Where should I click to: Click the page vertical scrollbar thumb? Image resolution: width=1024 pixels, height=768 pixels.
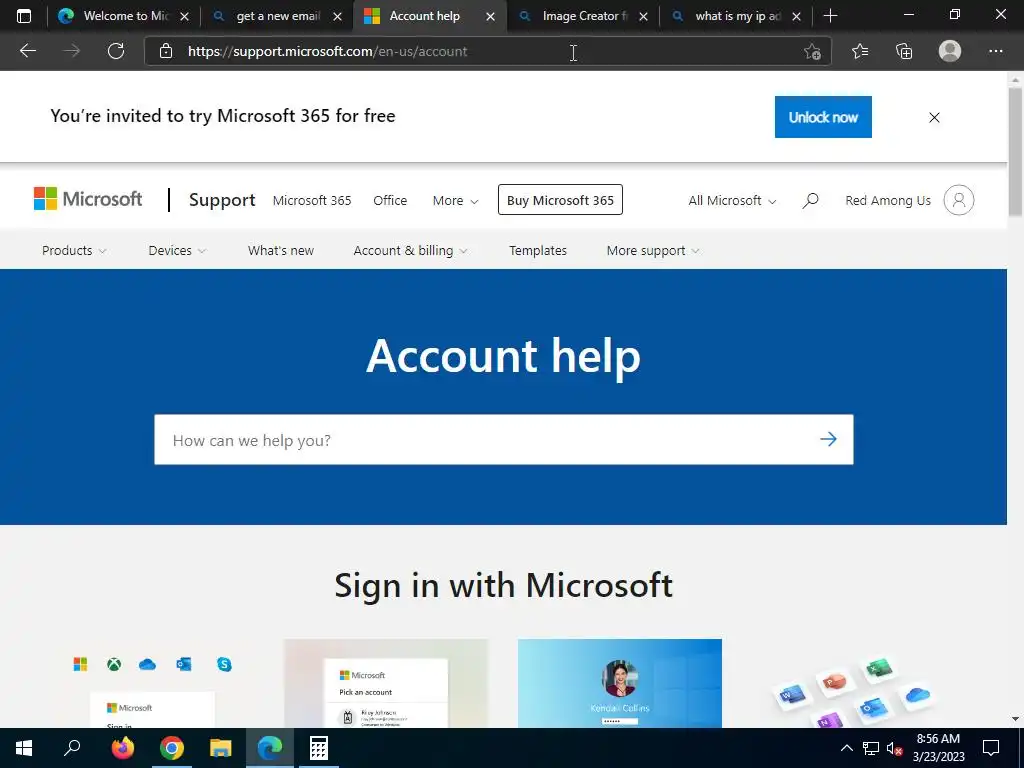(1015, 150)
